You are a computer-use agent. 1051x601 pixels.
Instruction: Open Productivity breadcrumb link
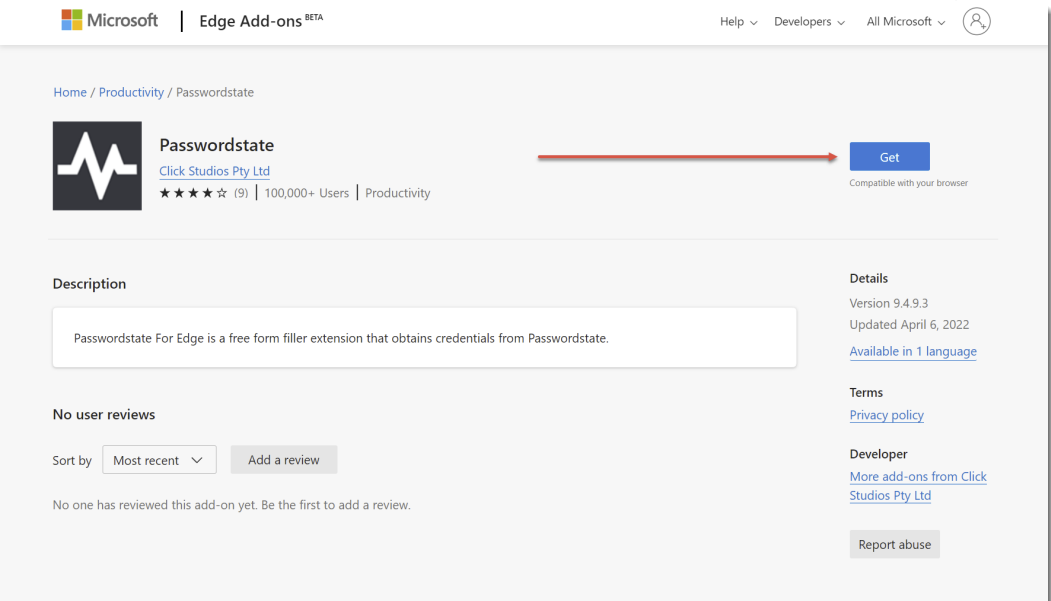(x=131, y=92)
